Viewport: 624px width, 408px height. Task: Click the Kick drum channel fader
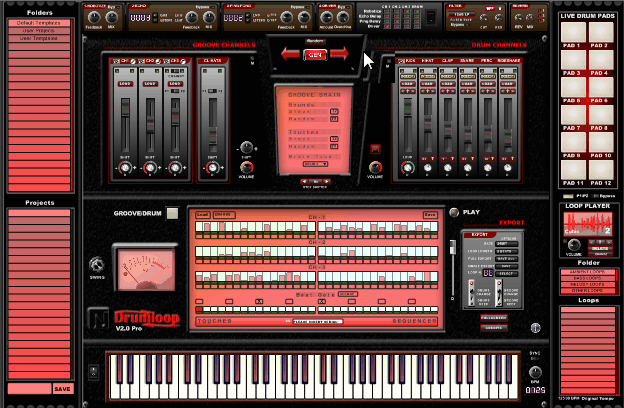point(408,107)
